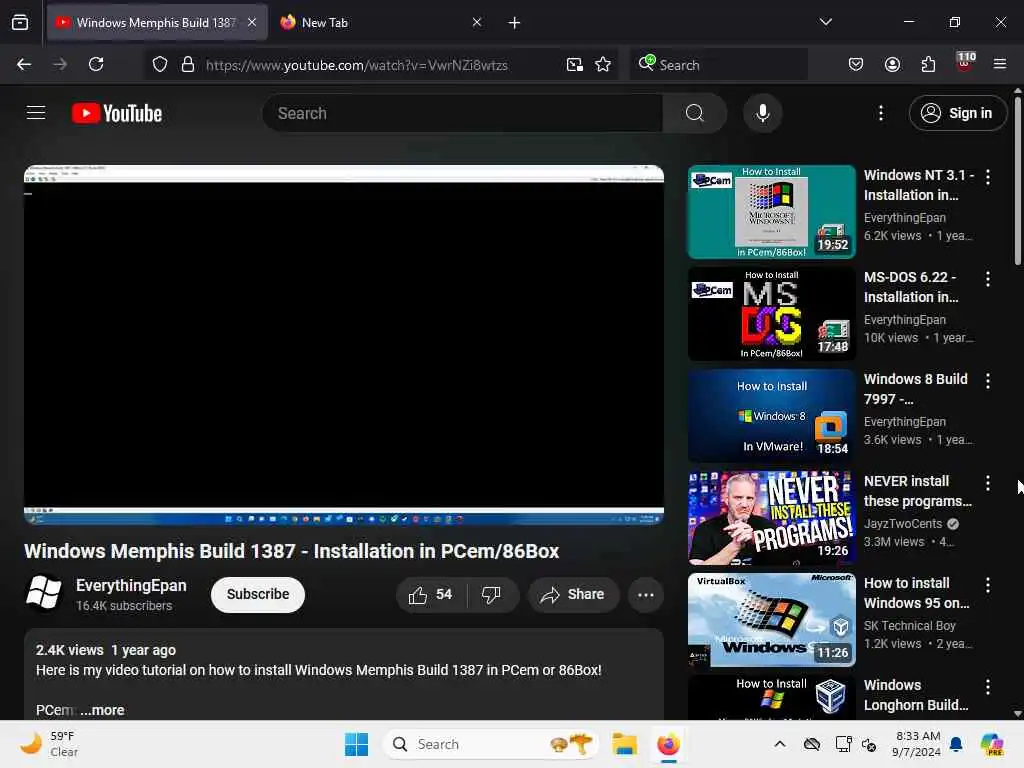Open the EverythingEpan channel name link
The height and width of the screenshot is (768, 1024).
(x=131, y=585)
